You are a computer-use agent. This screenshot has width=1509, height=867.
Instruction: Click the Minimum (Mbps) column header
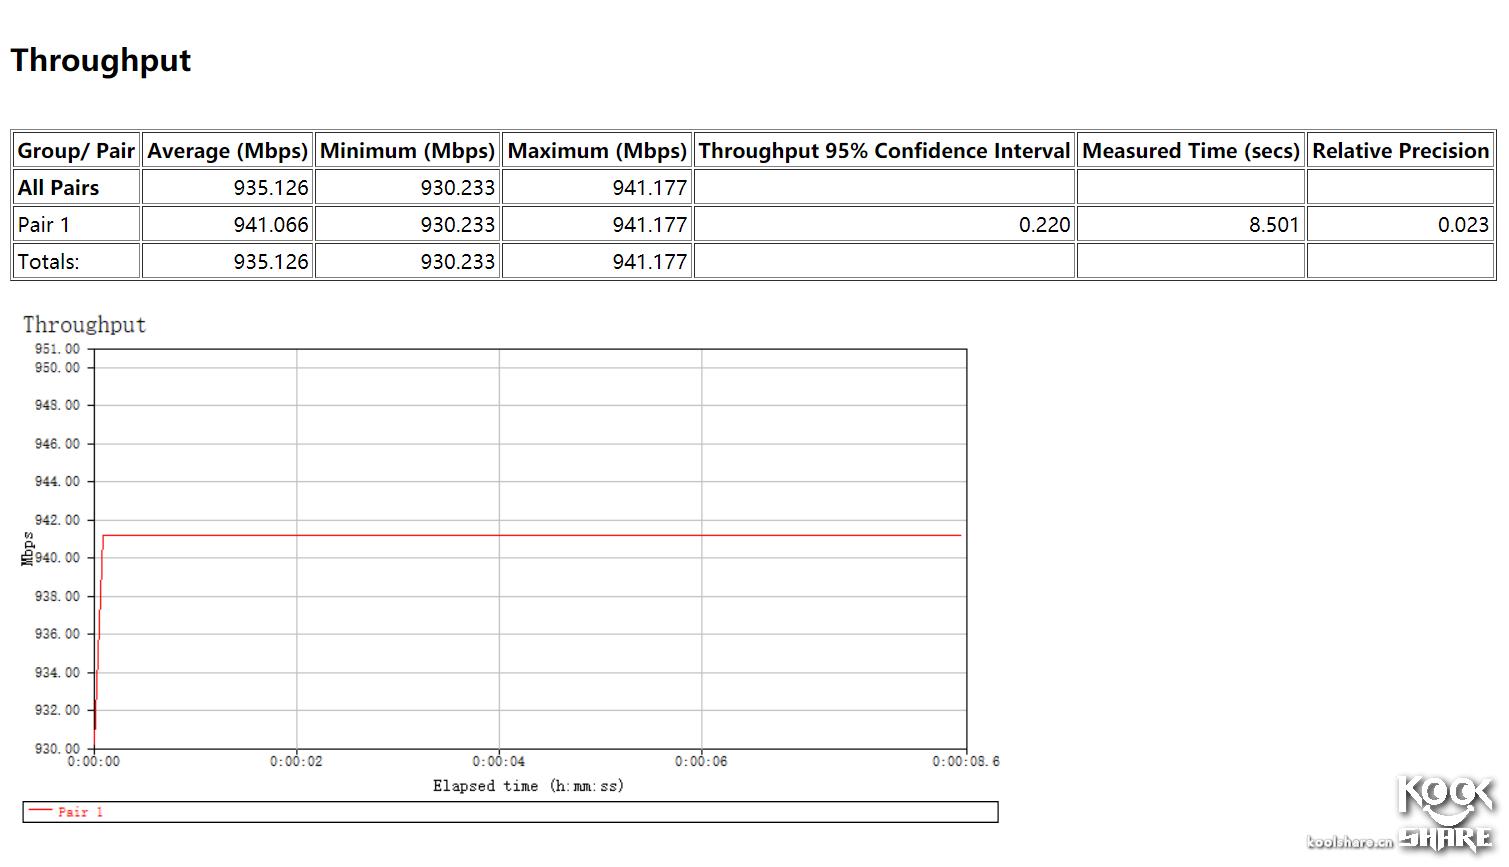[x=407, y=150]
